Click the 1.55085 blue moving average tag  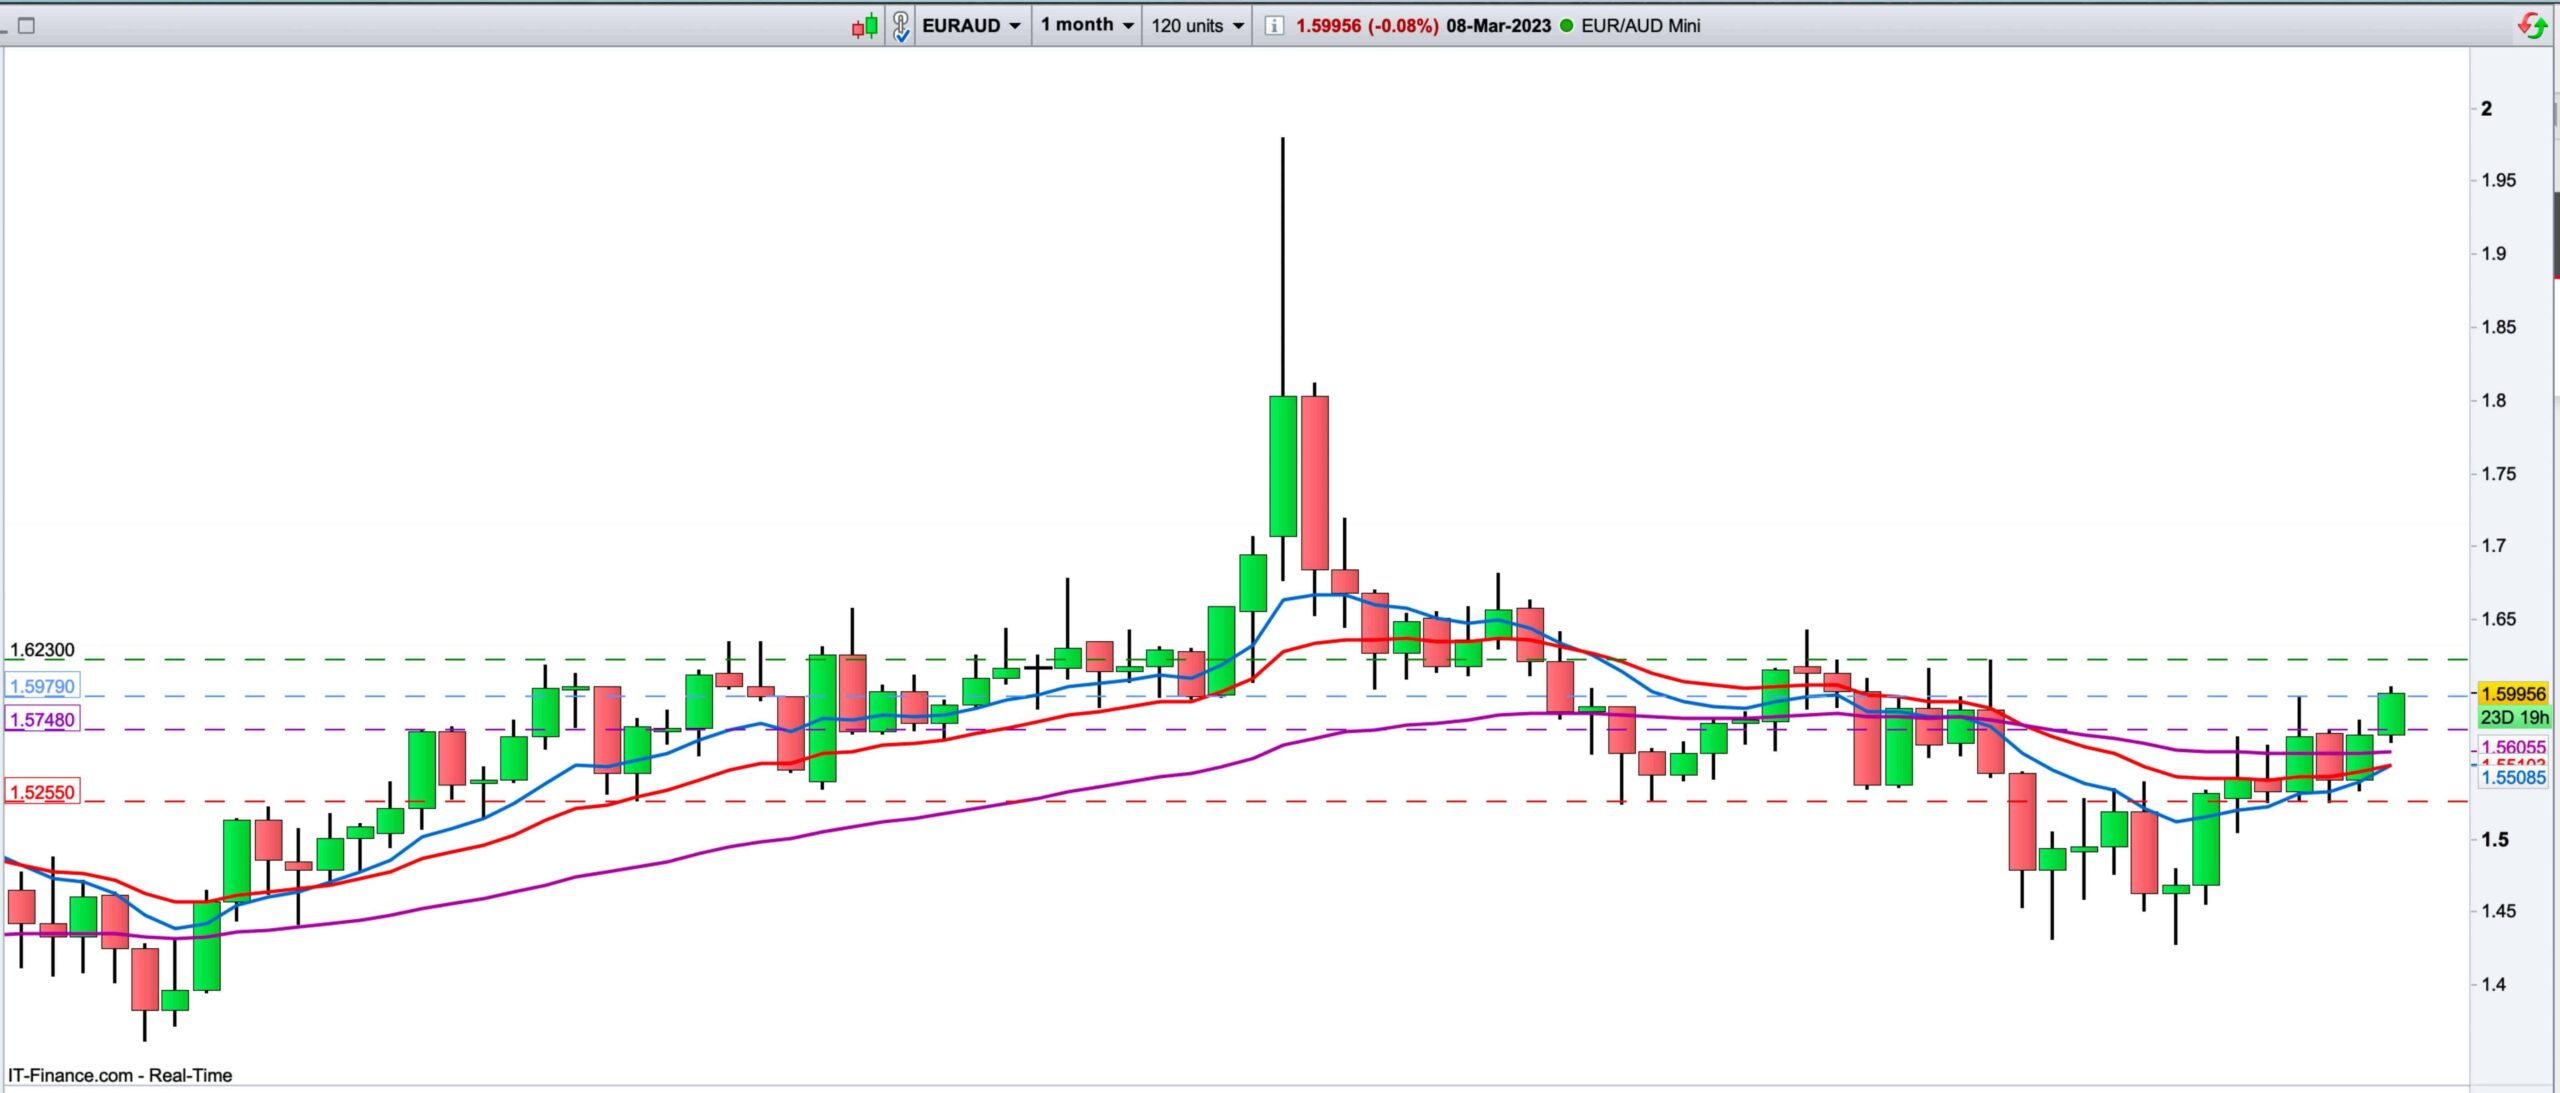[2513, 777]
